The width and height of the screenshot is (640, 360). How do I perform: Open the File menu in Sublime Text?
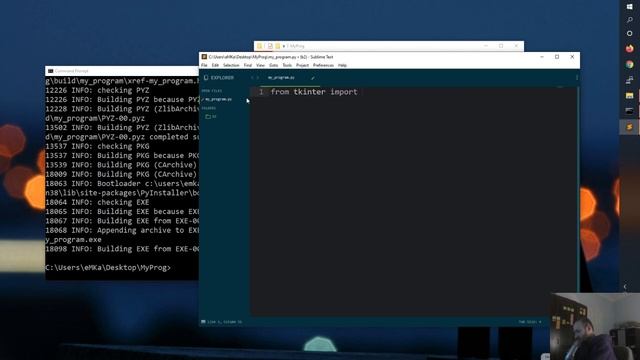[204, 65]
